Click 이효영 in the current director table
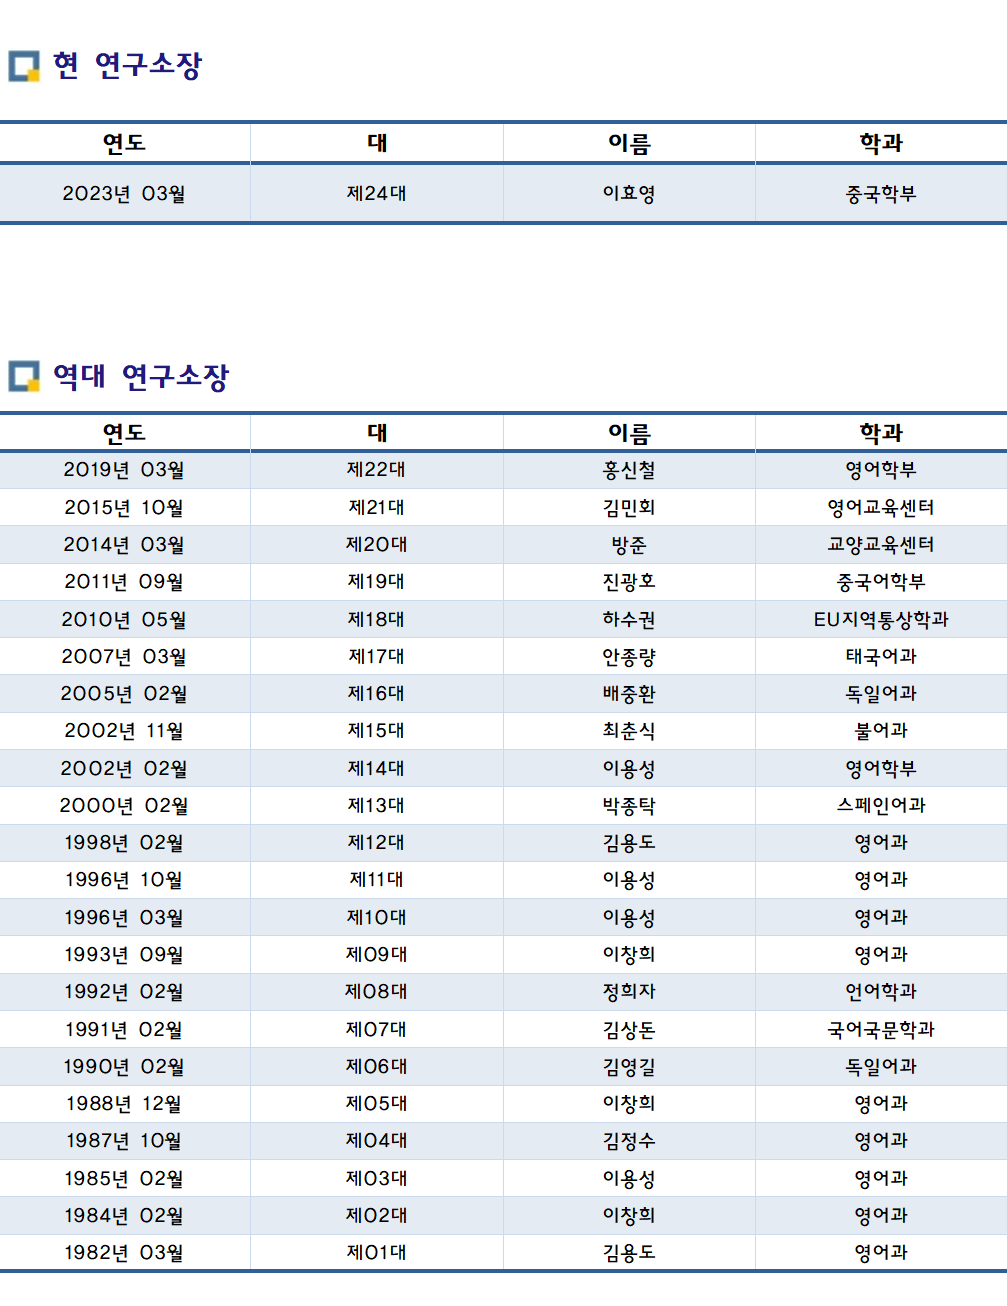 629,194
